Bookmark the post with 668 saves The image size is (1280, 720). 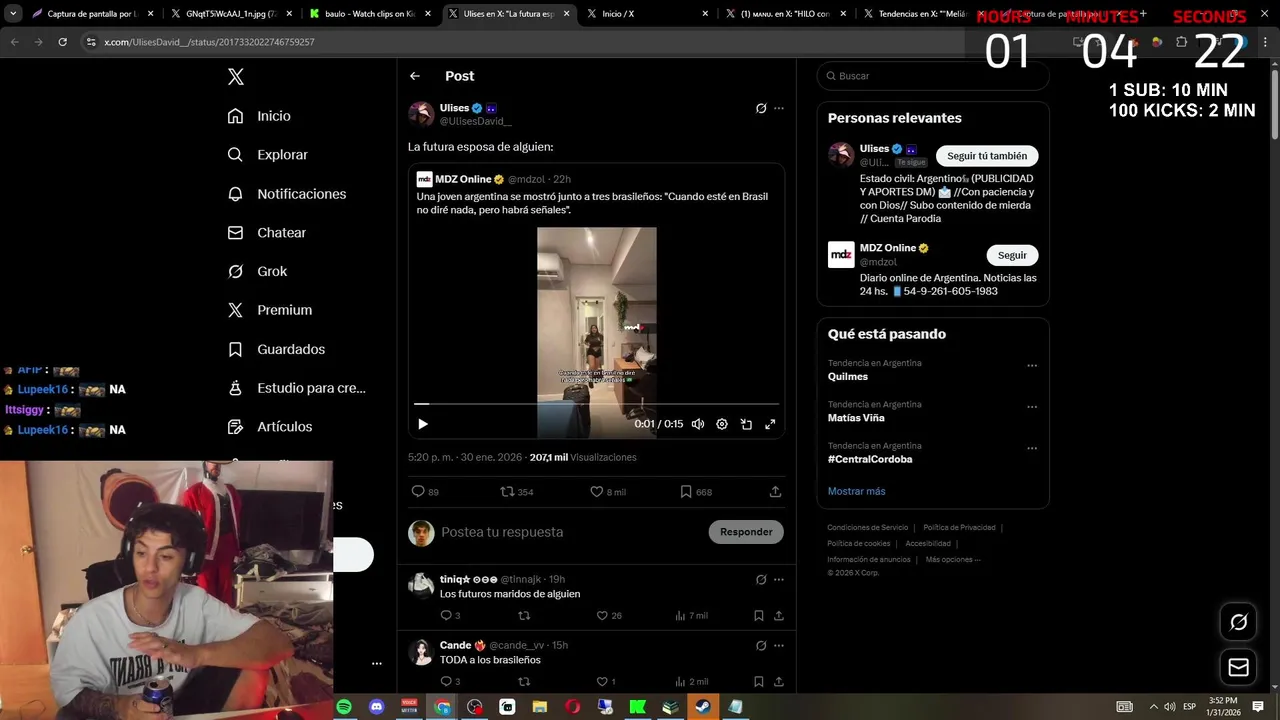click(x=696, y=492)
